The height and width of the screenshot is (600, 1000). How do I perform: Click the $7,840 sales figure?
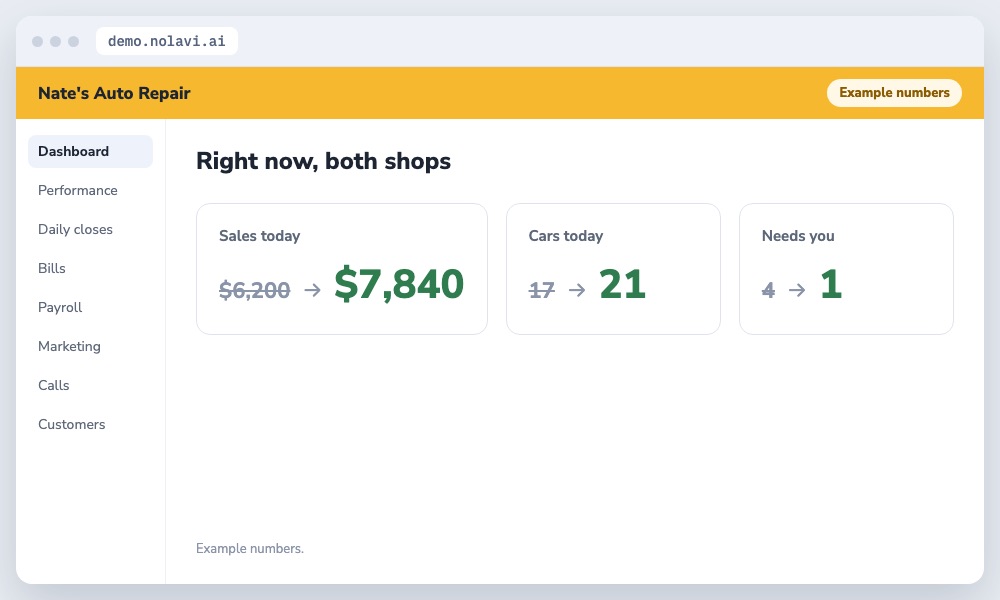tap(399, 284)
